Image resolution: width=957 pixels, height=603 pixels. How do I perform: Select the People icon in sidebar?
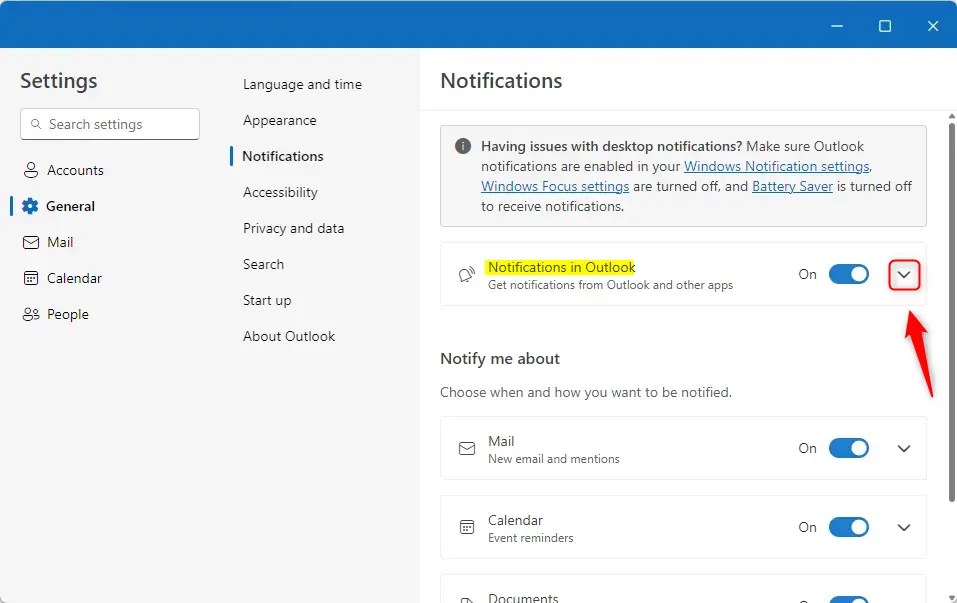click(x=29, y=314)
